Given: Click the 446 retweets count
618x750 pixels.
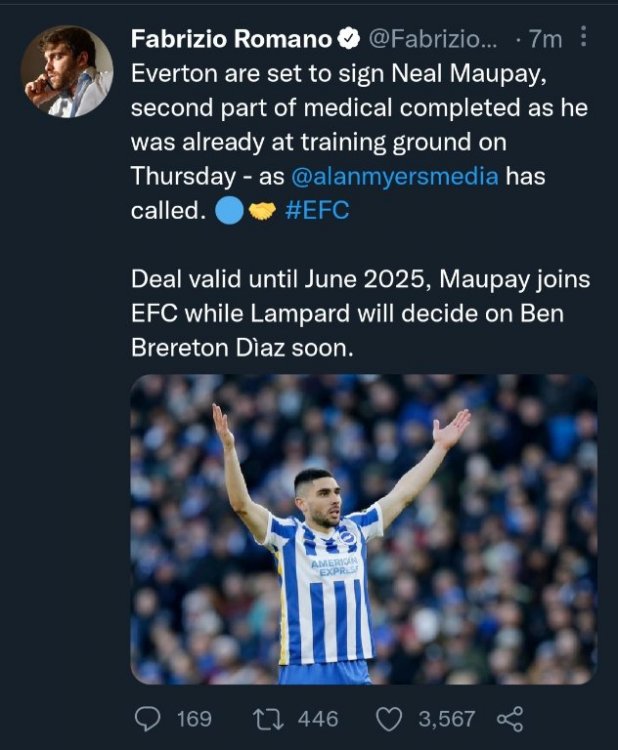Looking at the screenshot, I should [x=318, y=718].
